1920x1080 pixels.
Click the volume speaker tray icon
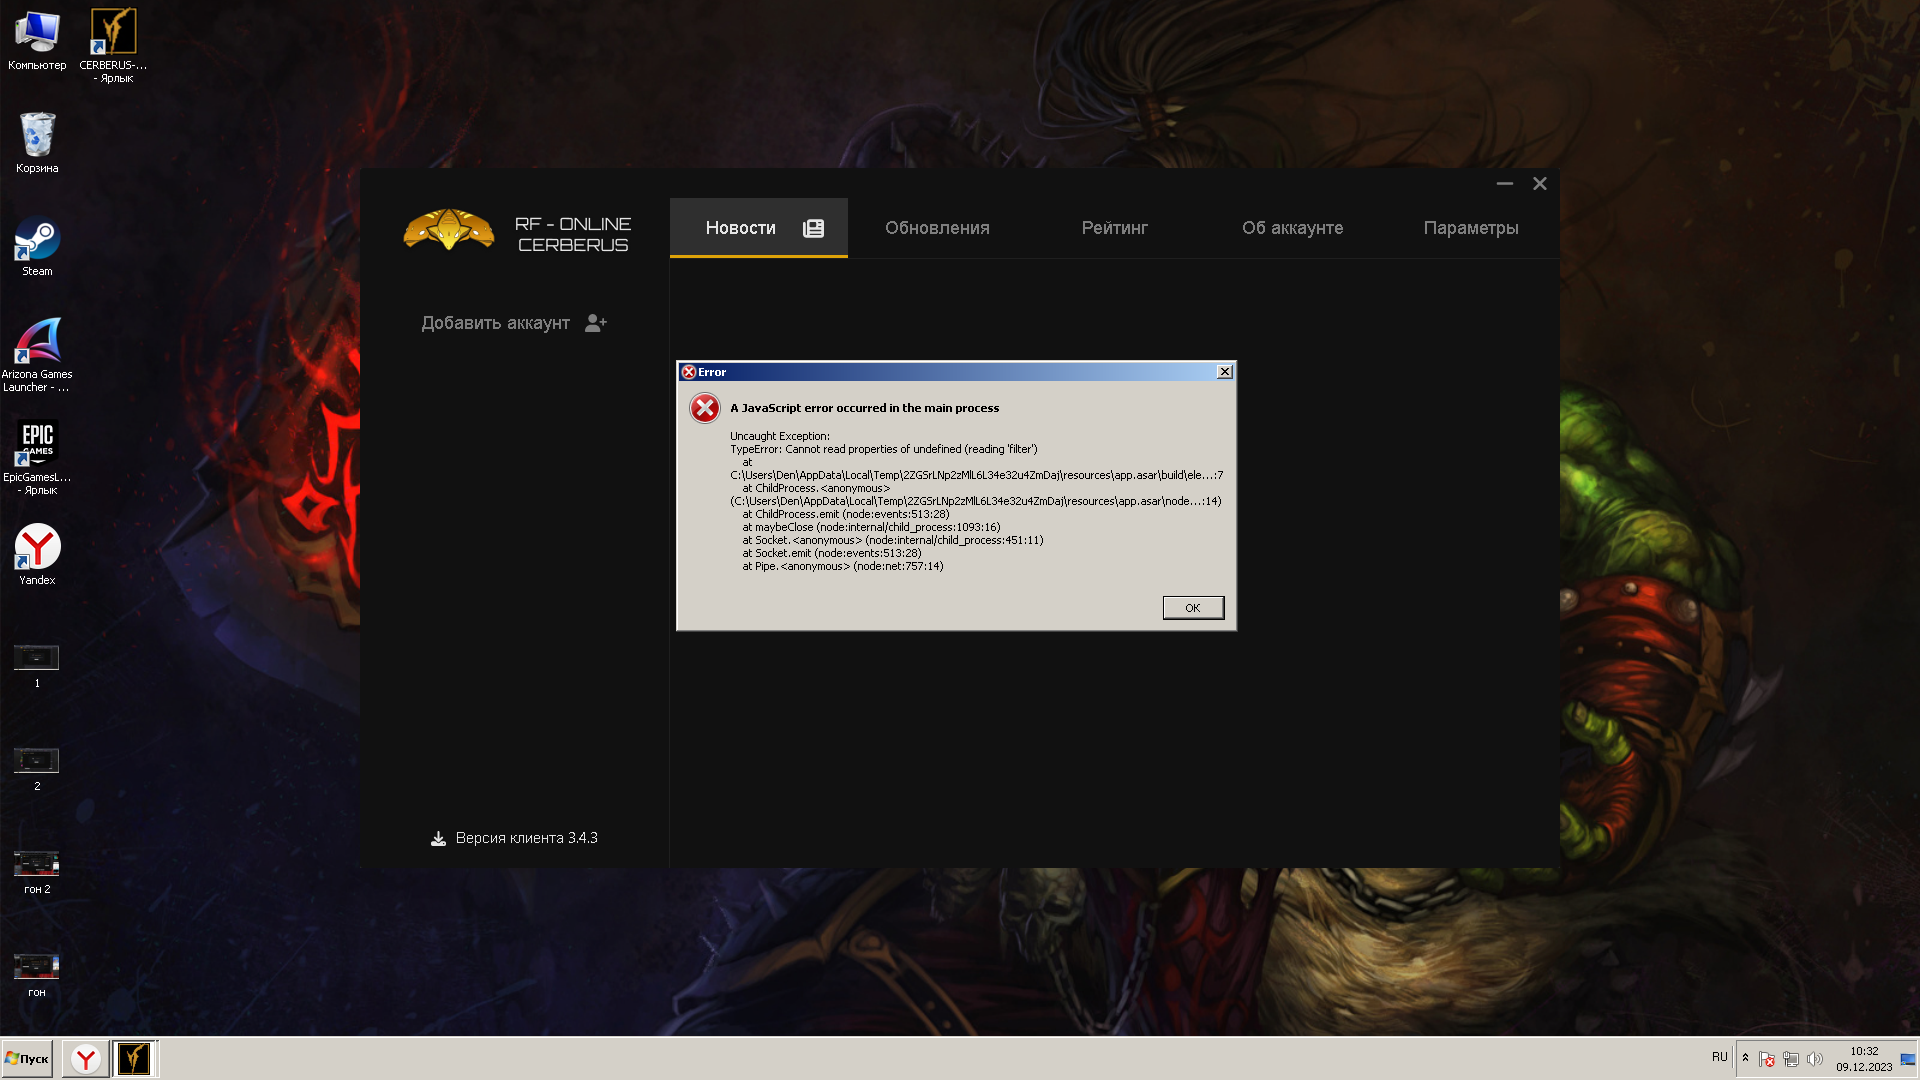point(1815,1059)
